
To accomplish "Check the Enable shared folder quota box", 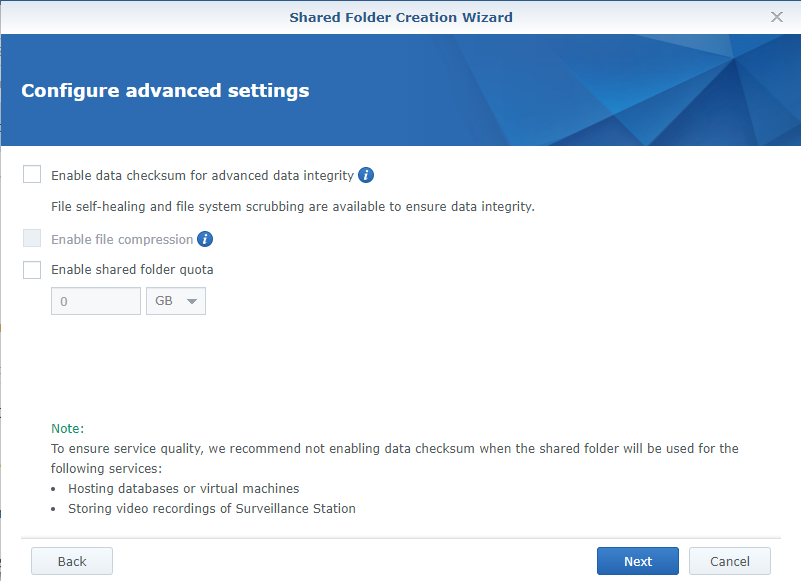I will 32,270.
